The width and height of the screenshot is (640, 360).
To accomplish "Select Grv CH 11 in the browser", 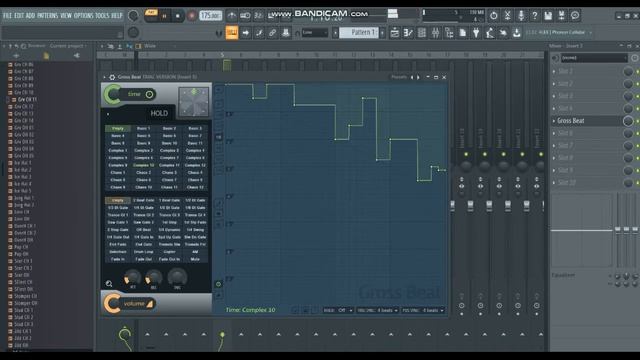I will coord(26,100).
